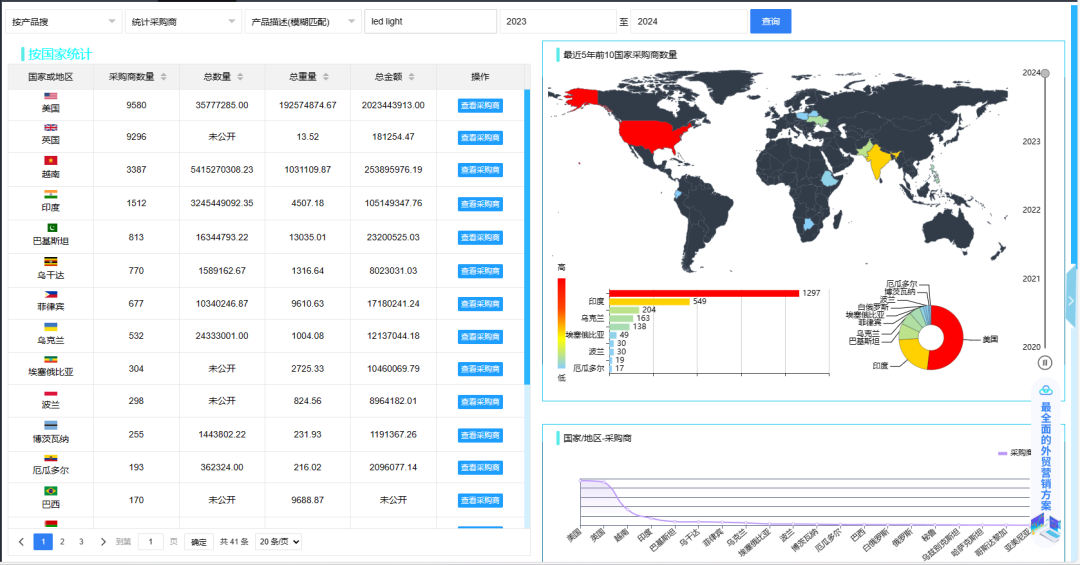The height and width of the screenshot is (565, 1080).
Task: Open the 按产品搜 search type dropdown
Action: (63, 22)
